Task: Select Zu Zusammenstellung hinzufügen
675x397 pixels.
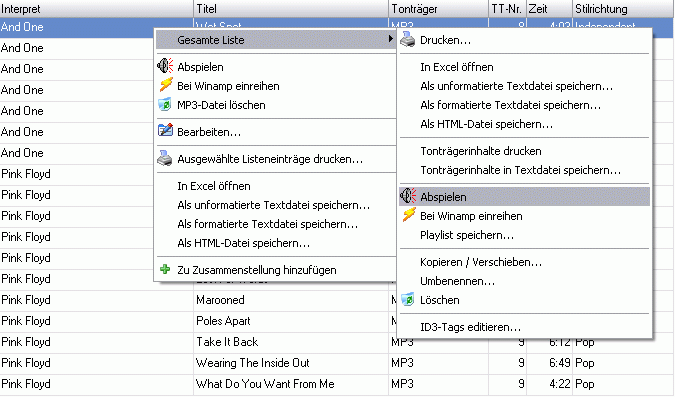Action: [x=276, y=270]
